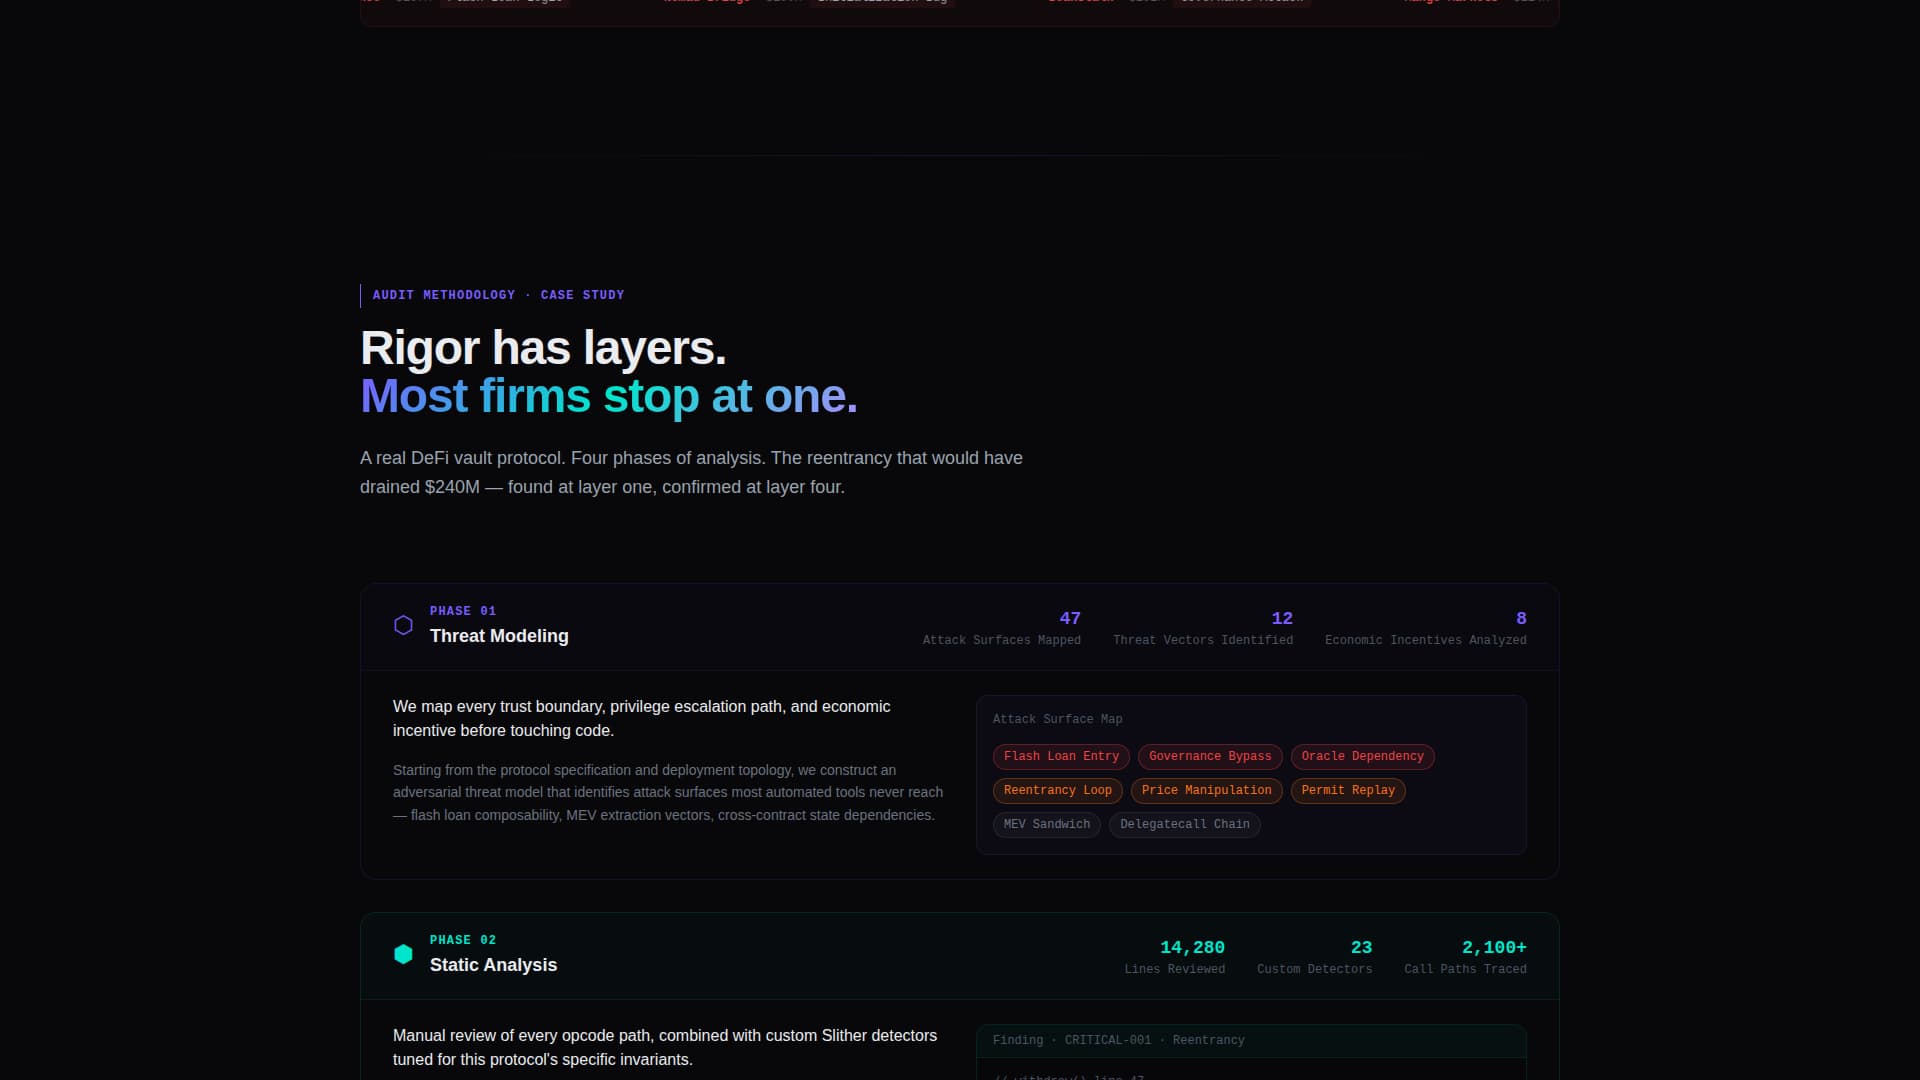The image size is (1920, 1080).
Task: Select the MEV Sandwich tag
Action: [1046, 825]
